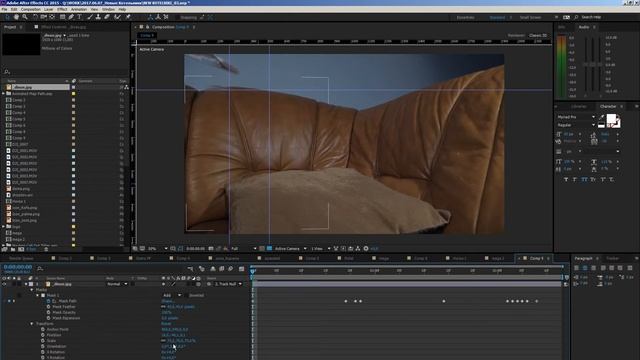Click the mask Reset link in Transform row
Image resolution: width=640 pixels, height=360 pixels.
[166, 324]
